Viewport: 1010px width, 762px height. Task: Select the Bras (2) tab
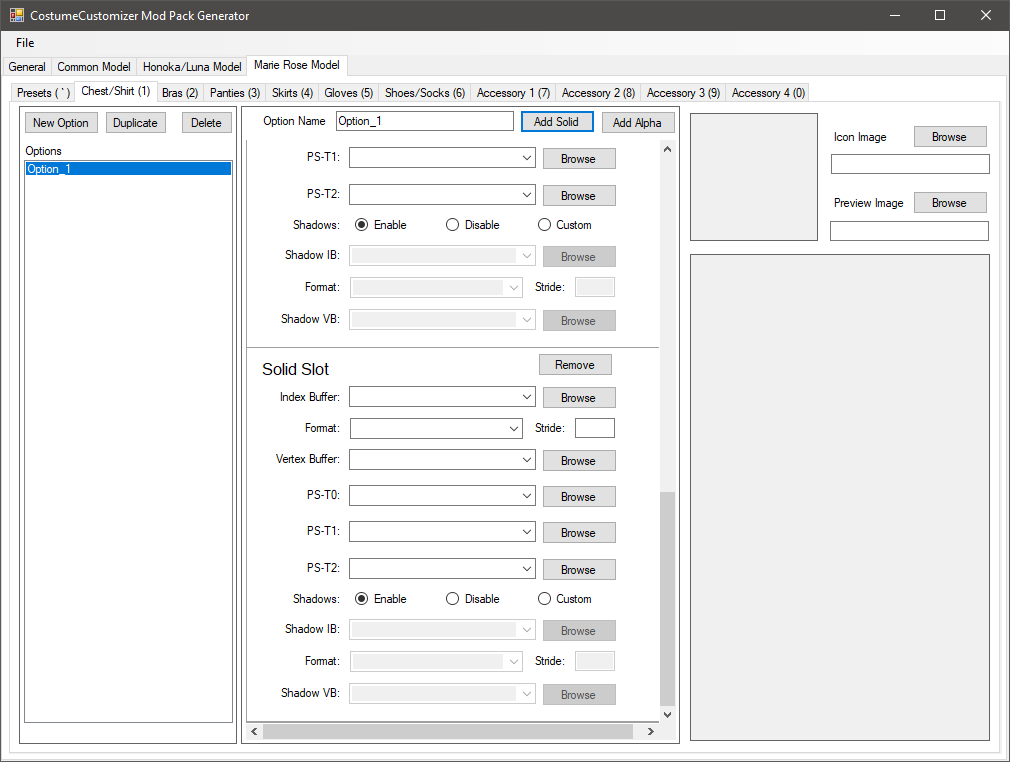click(180, 93)
